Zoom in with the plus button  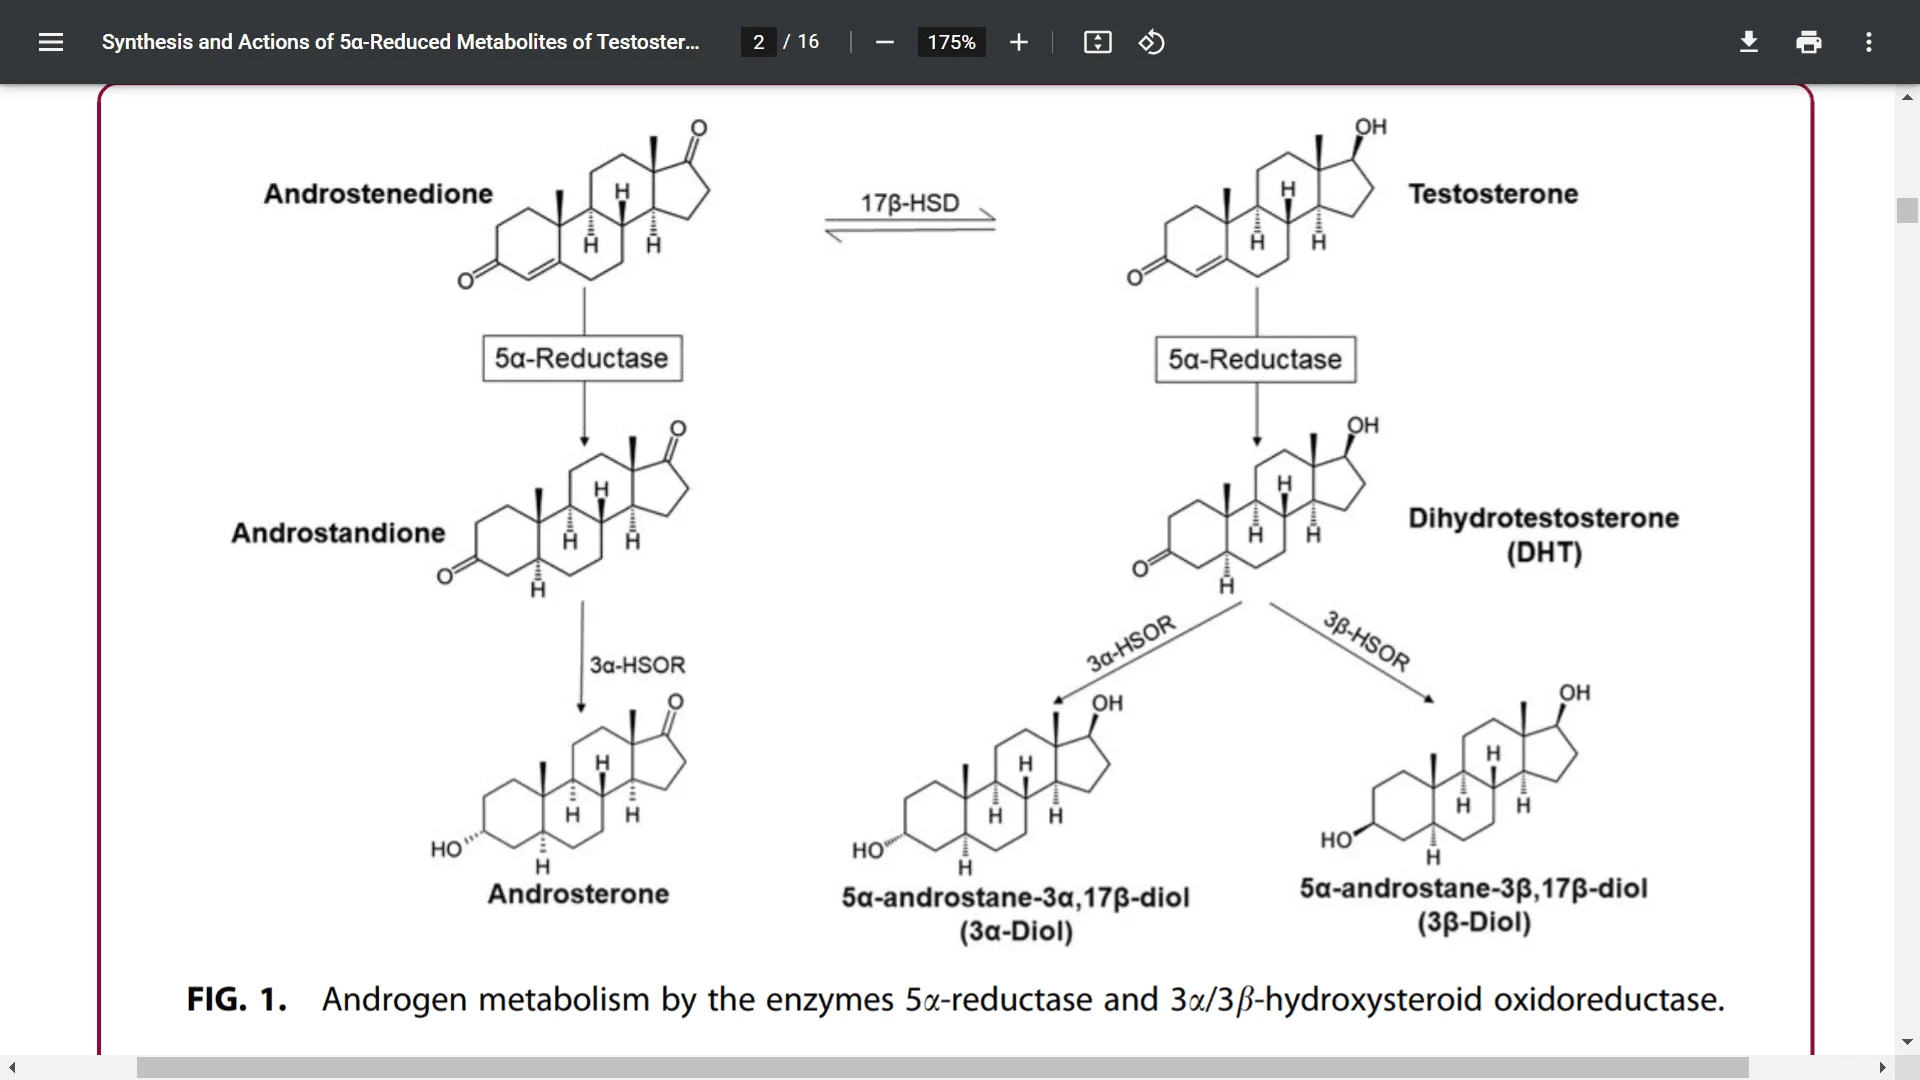tap(1019, 42)
